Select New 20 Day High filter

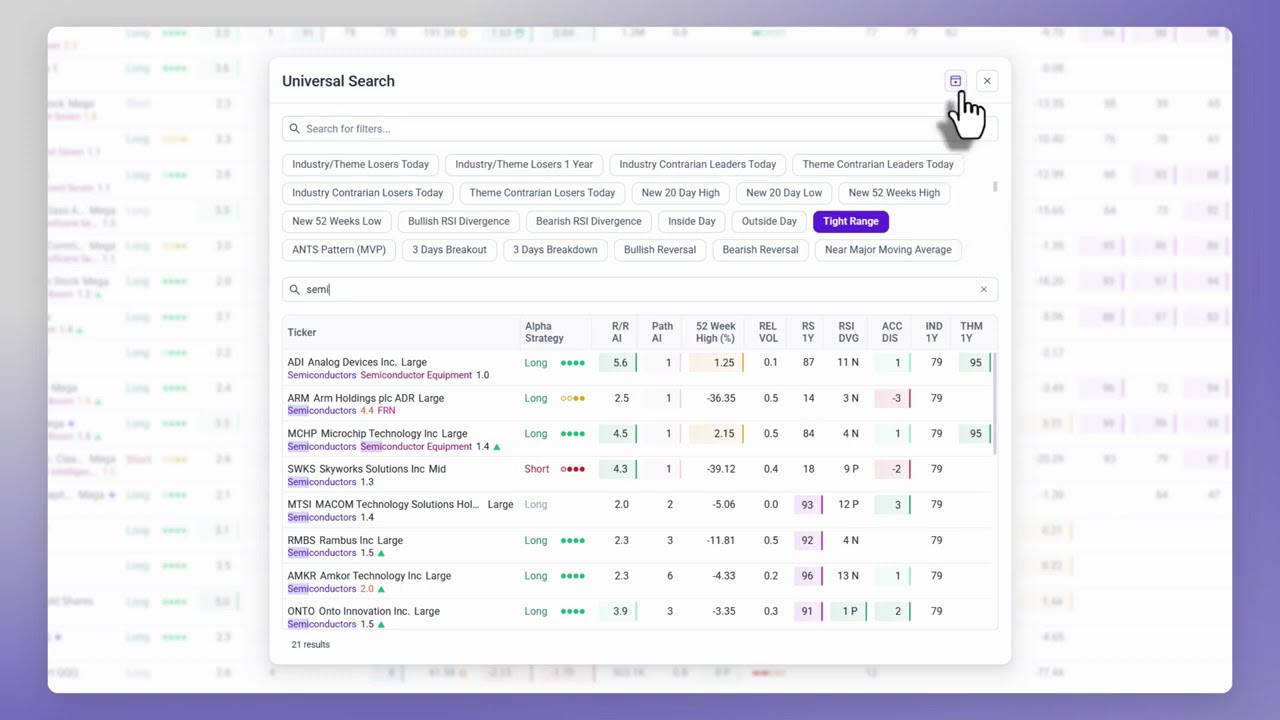tap(680, 193)
